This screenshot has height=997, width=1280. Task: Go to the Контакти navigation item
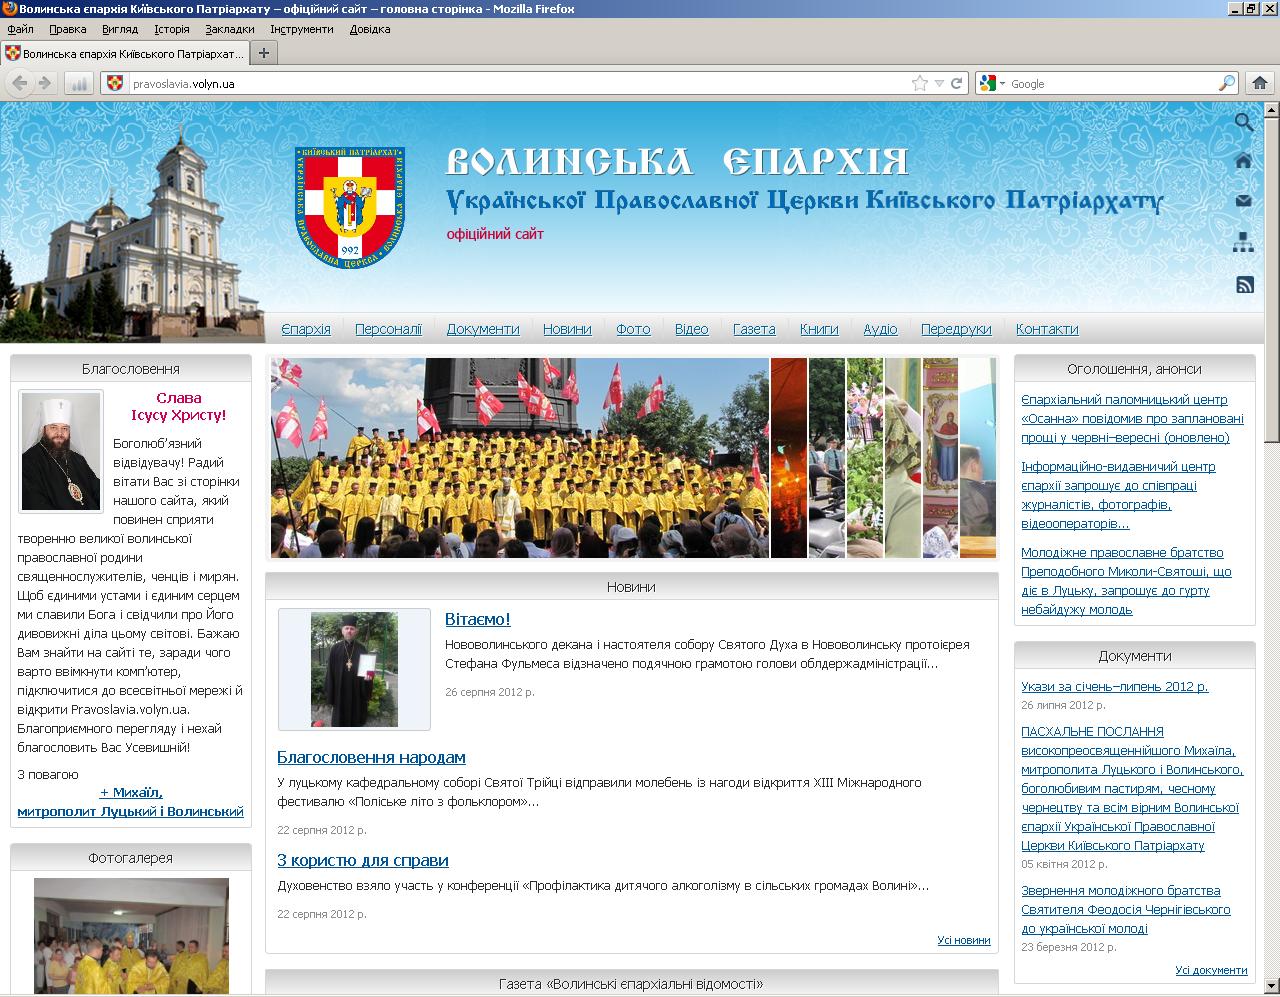[x=1047, y=329]
